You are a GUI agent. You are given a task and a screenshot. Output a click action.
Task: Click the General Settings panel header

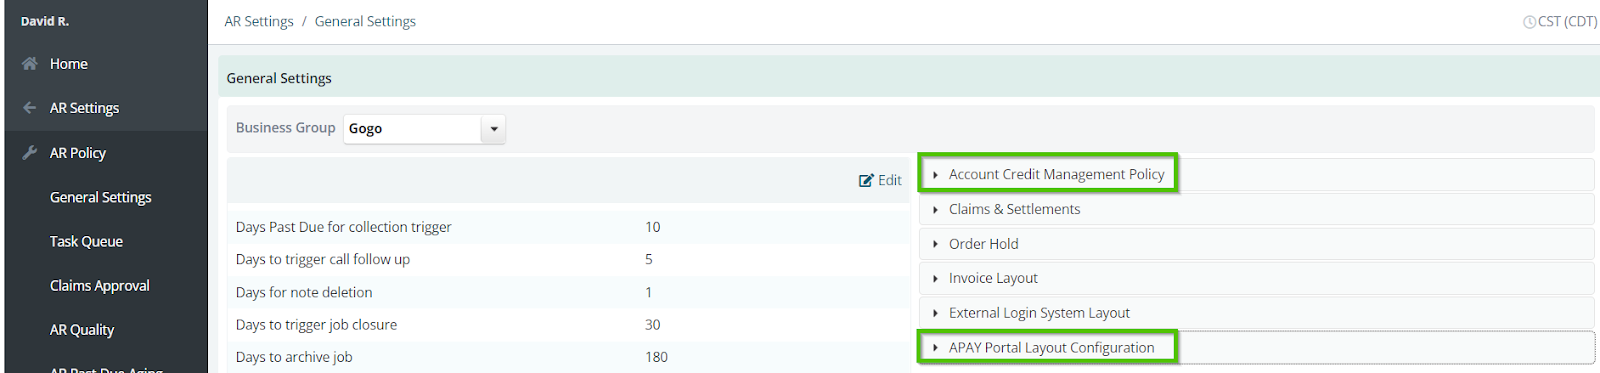pyautogui.click(x=908, y=77)
